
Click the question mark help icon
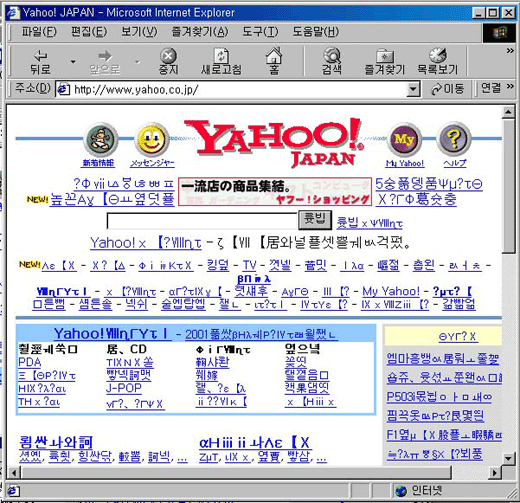(x=455, y=139)
